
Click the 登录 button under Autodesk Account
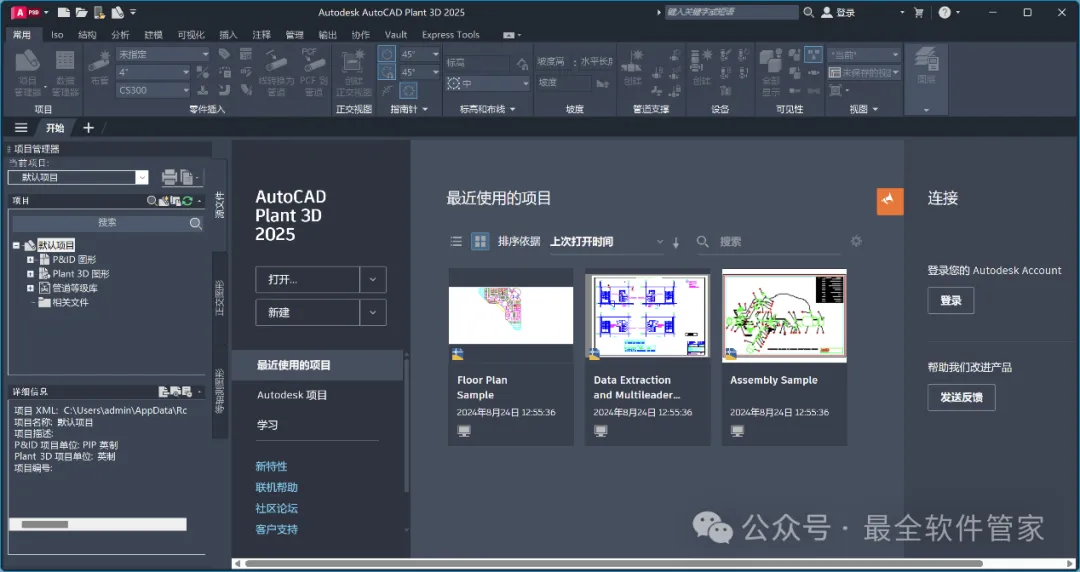point(951,300)
